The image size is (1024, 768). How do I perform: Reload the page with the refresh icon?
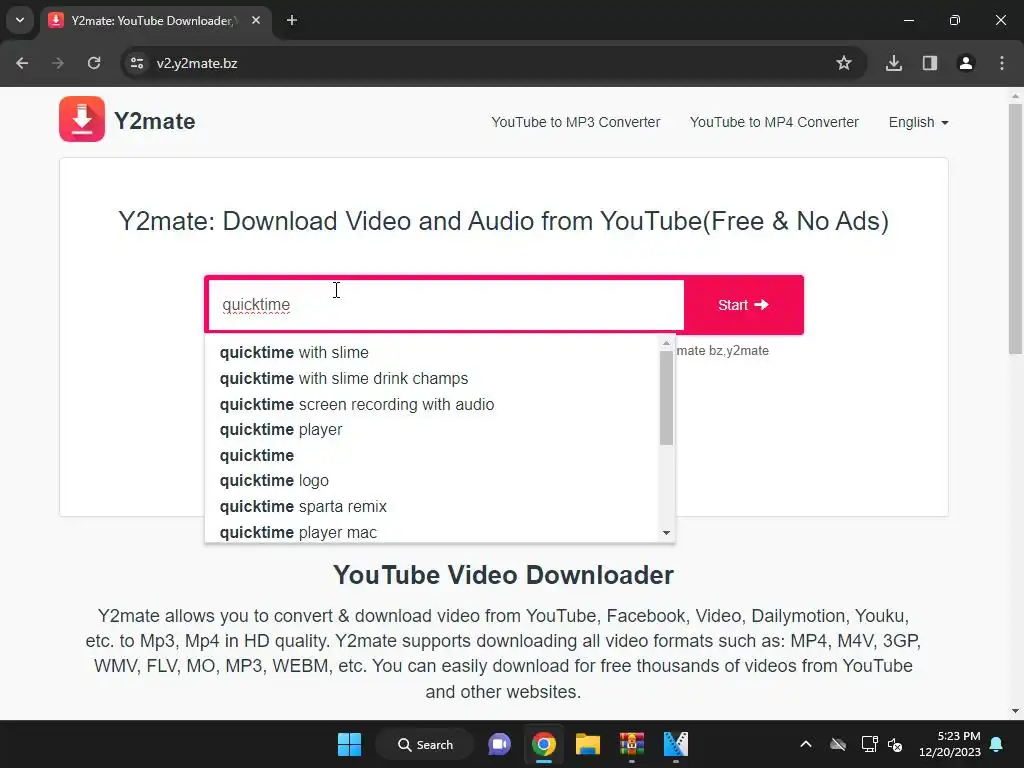[x=94, y=63]
